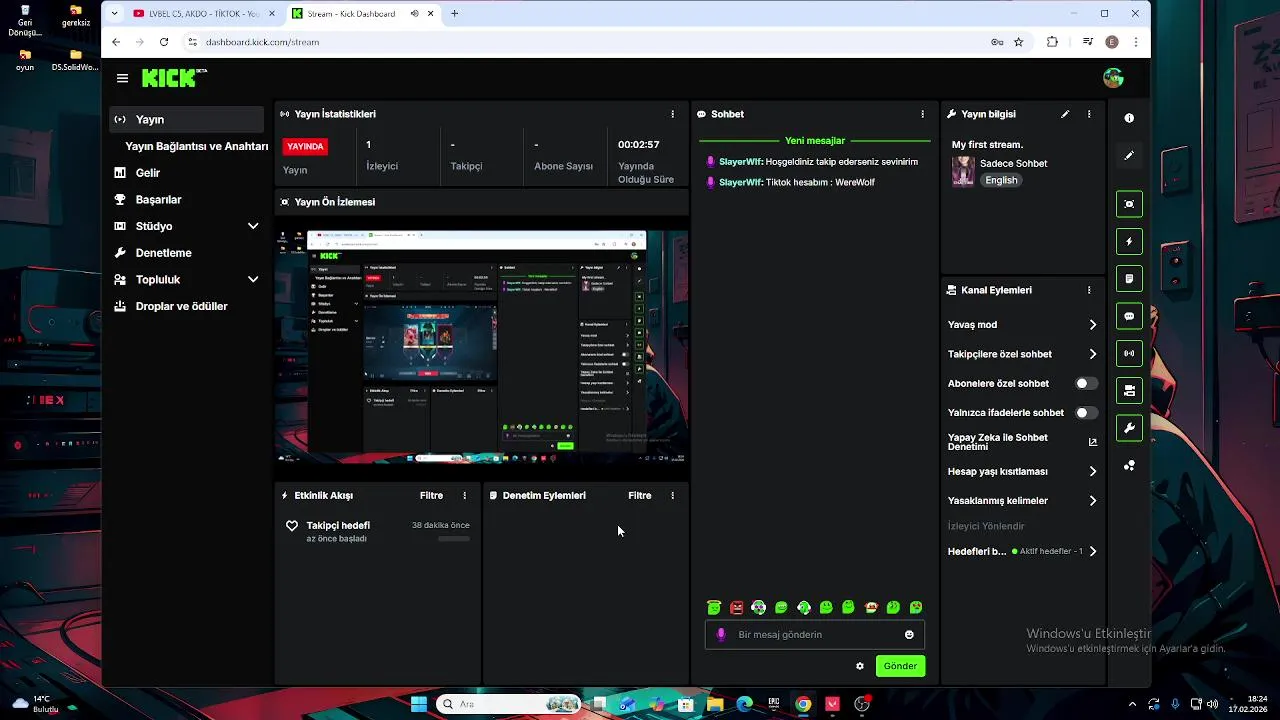
Task: Click SlayerWlf username in the Hoşgeldiniz message
Action: pos(741,162)
